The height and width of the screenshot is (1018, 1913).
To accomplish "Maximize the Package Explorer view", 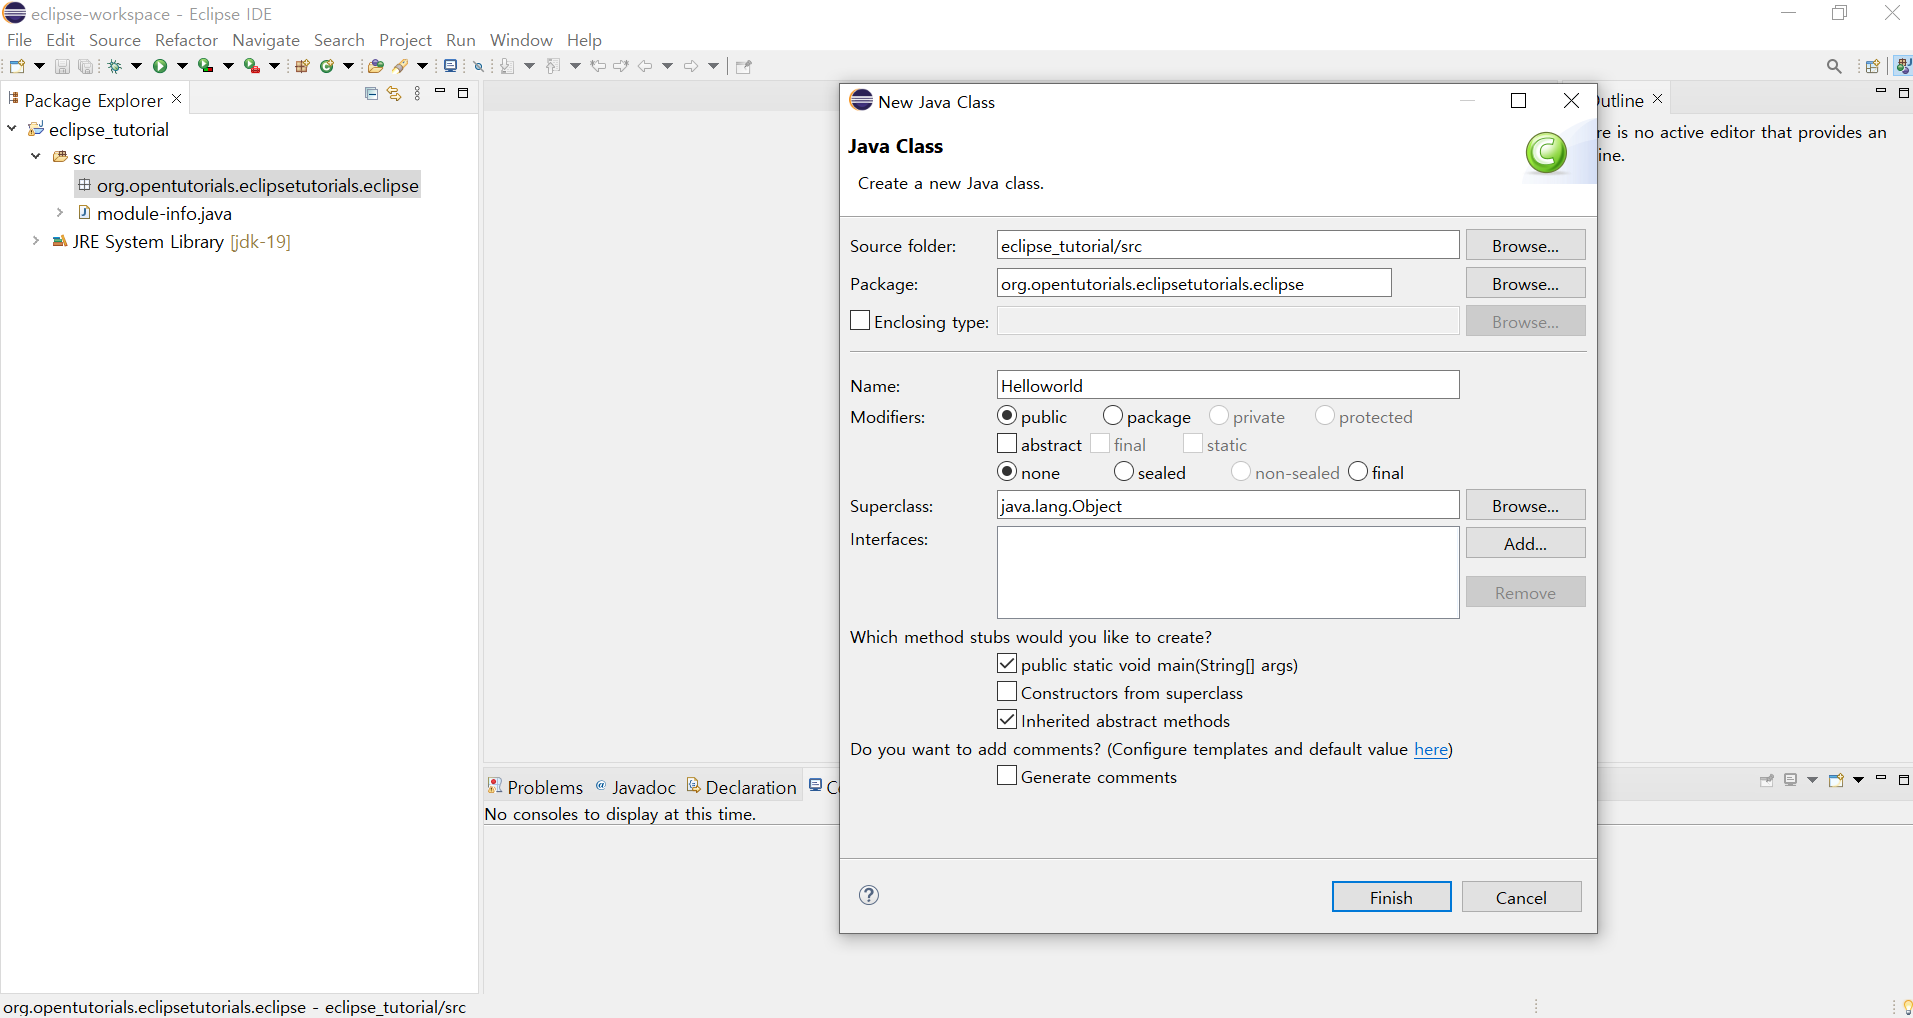I will click(x=463, y=93).
